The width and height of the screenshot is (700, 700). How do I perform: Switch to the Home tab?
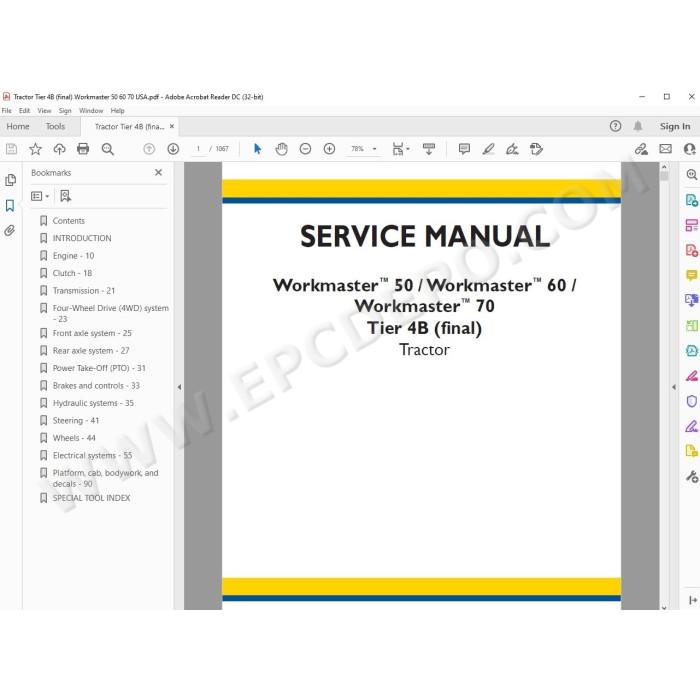point(18,126)
